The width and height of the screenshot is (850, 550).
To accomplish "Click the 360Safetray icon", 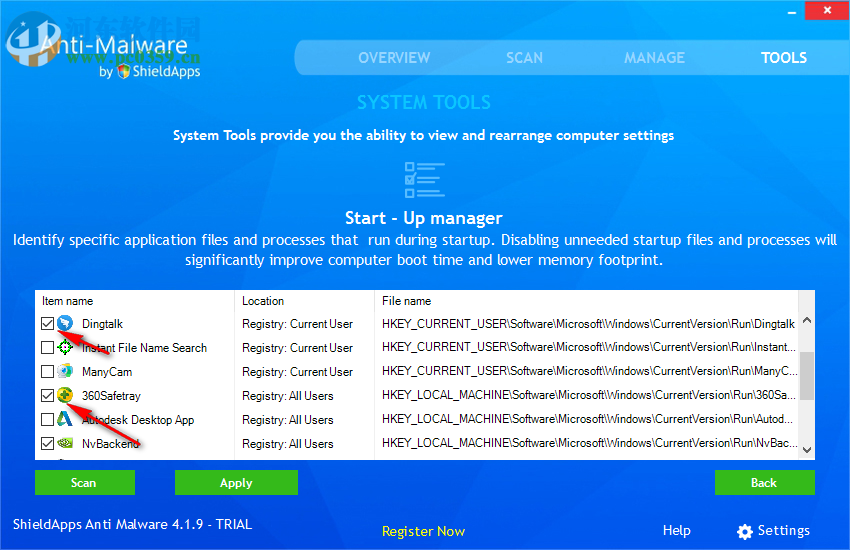I will click(x=65, y=395).
